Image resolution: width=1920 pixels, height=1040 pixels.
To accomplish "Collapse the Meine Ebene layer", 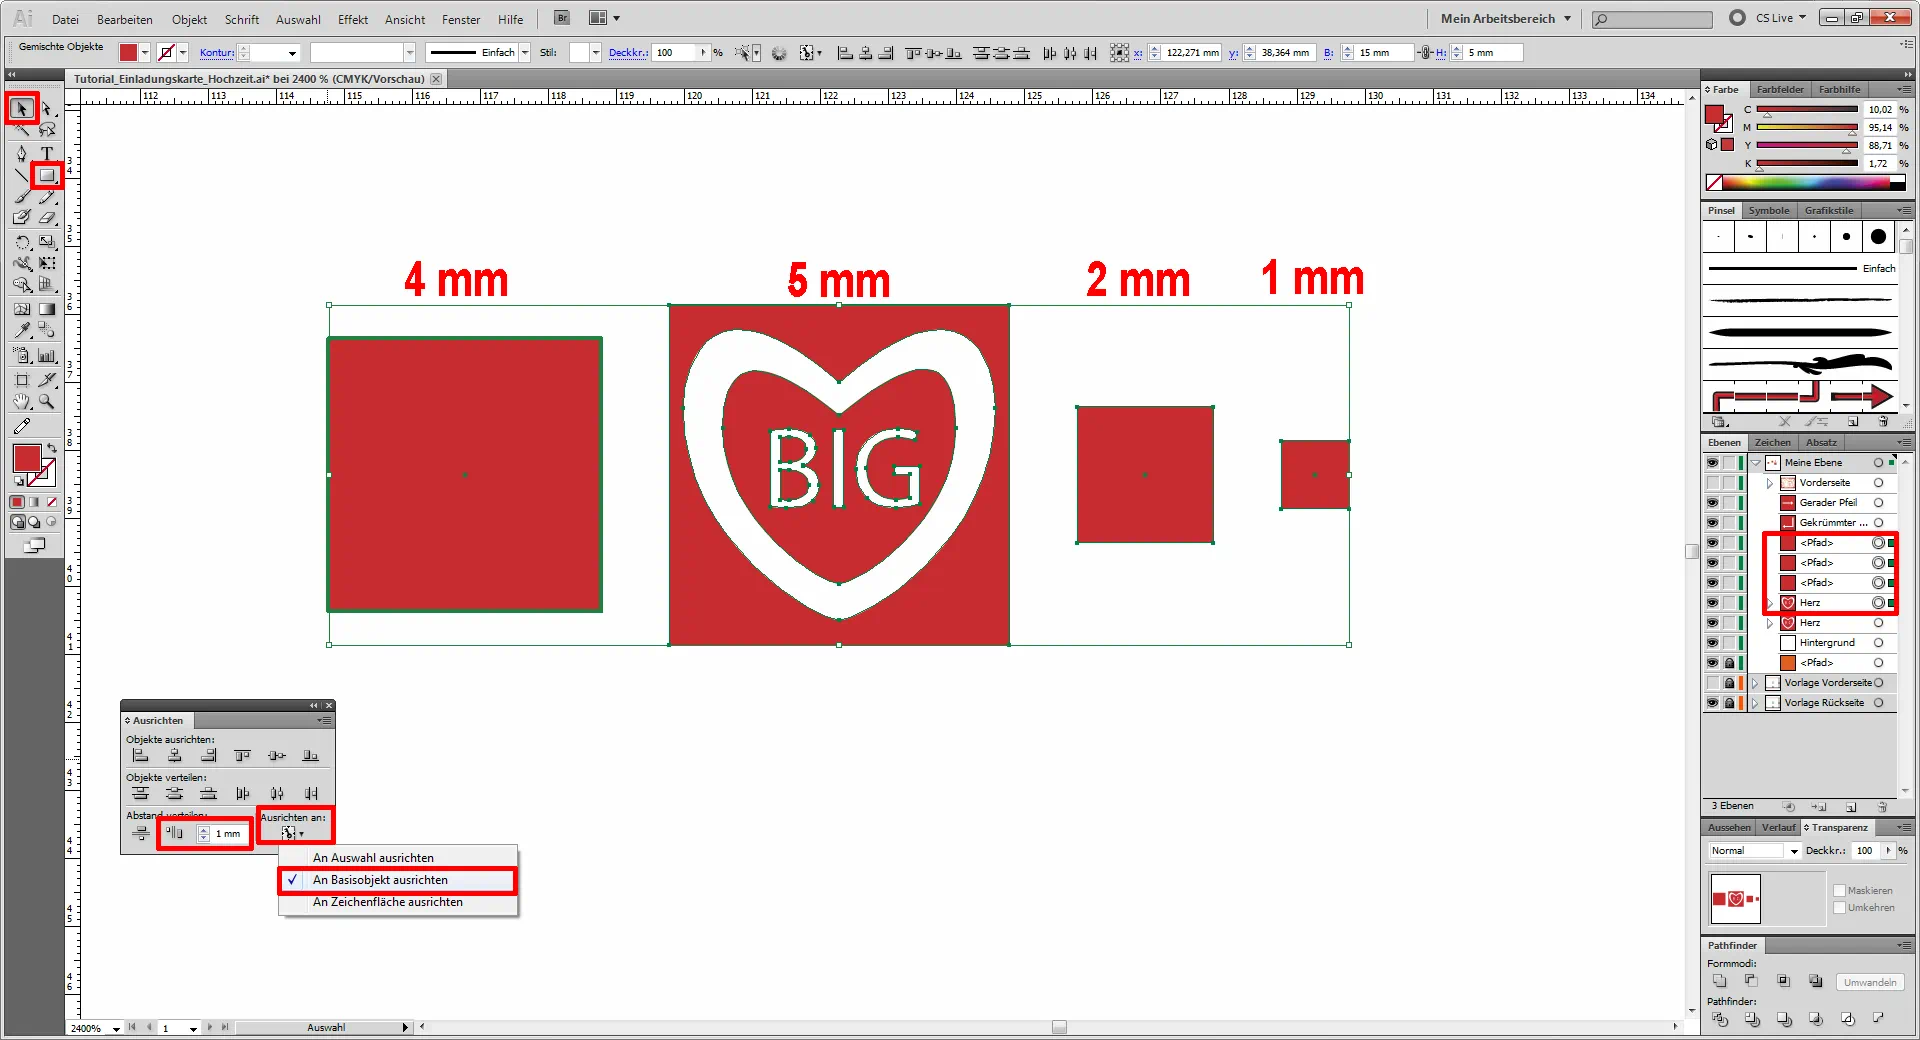I will coord(1755,463).
